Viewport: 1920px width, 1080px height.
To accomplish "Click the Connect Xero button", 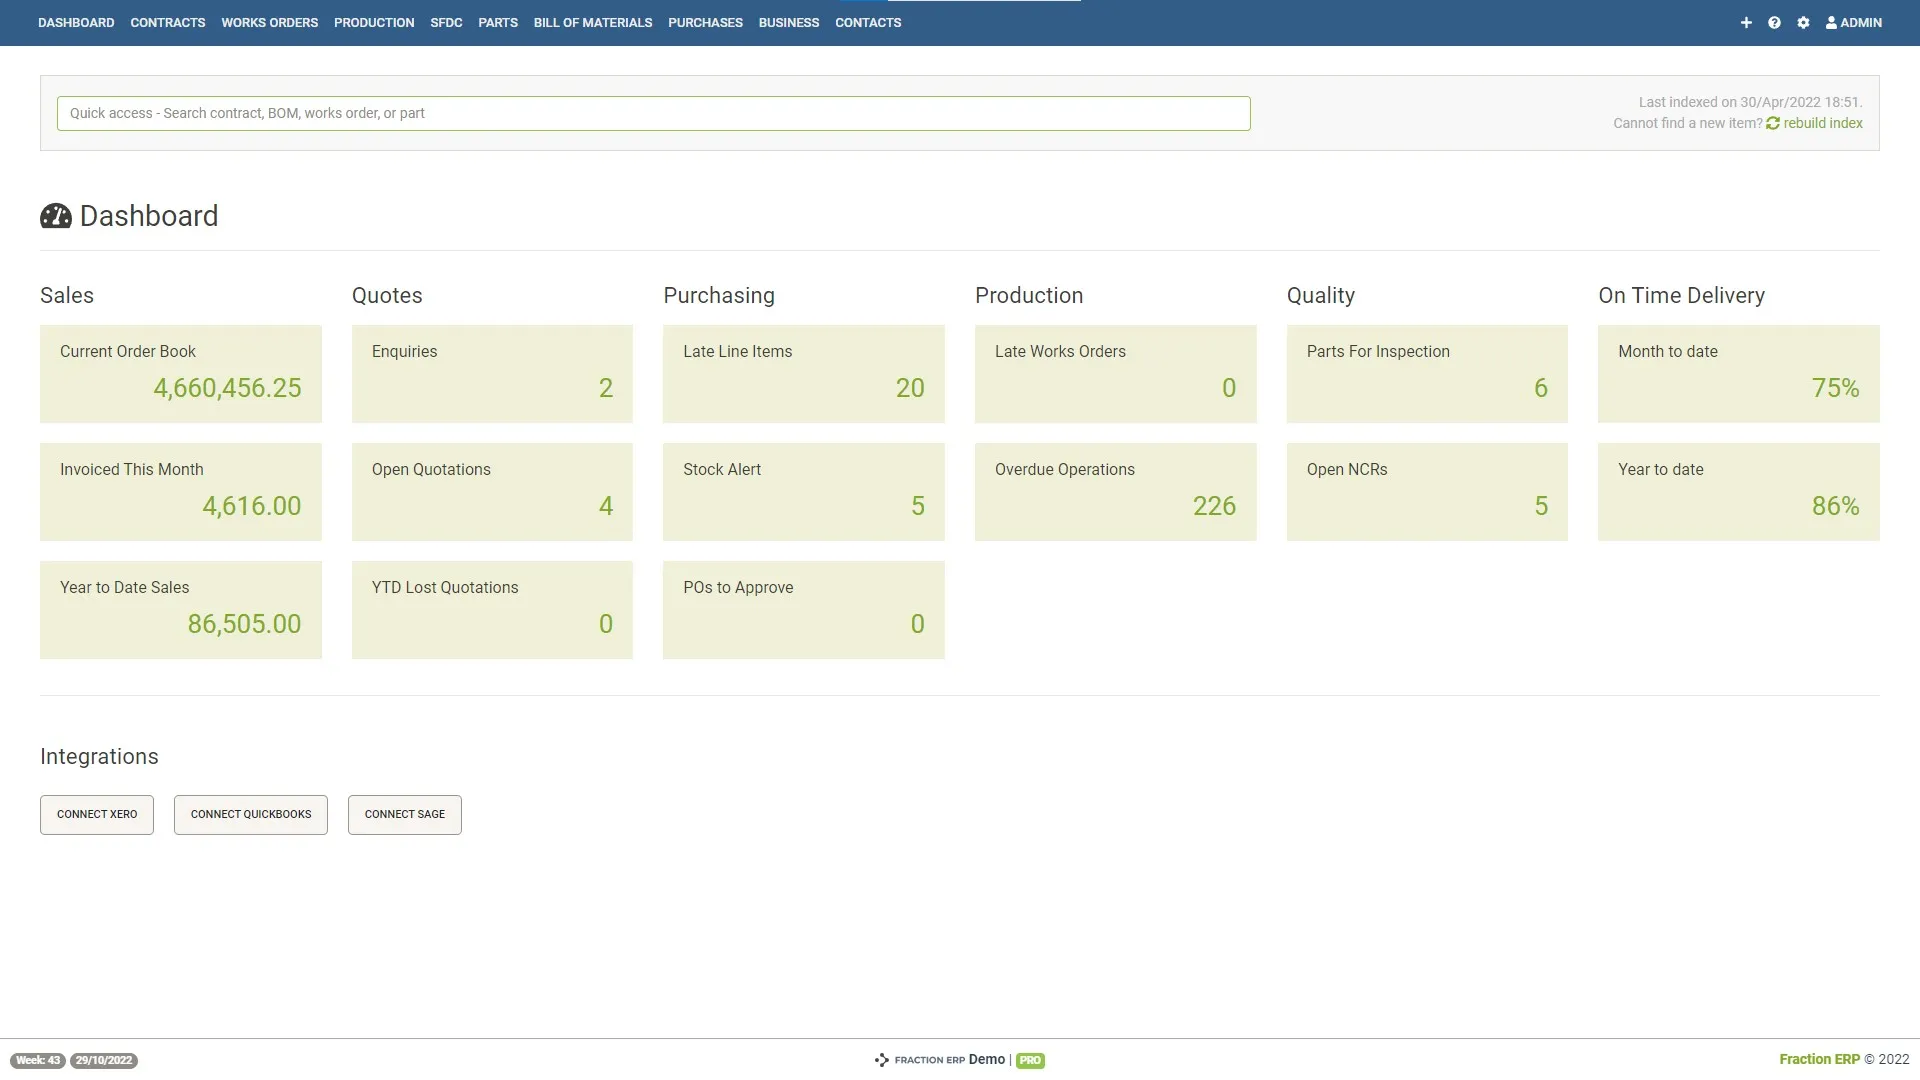I will coord(97,814).
